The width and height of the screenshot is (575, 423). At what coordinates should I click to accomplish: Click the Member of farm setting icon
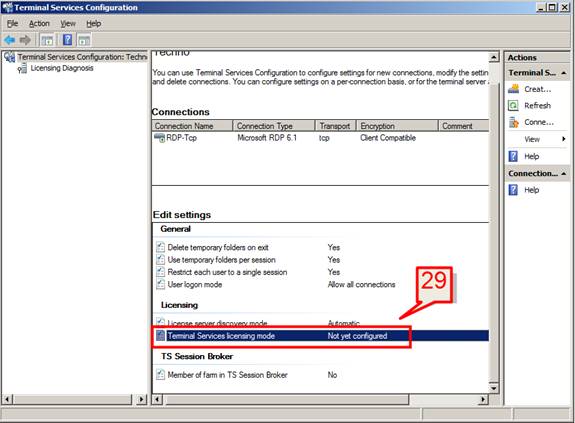coord(160,375)
